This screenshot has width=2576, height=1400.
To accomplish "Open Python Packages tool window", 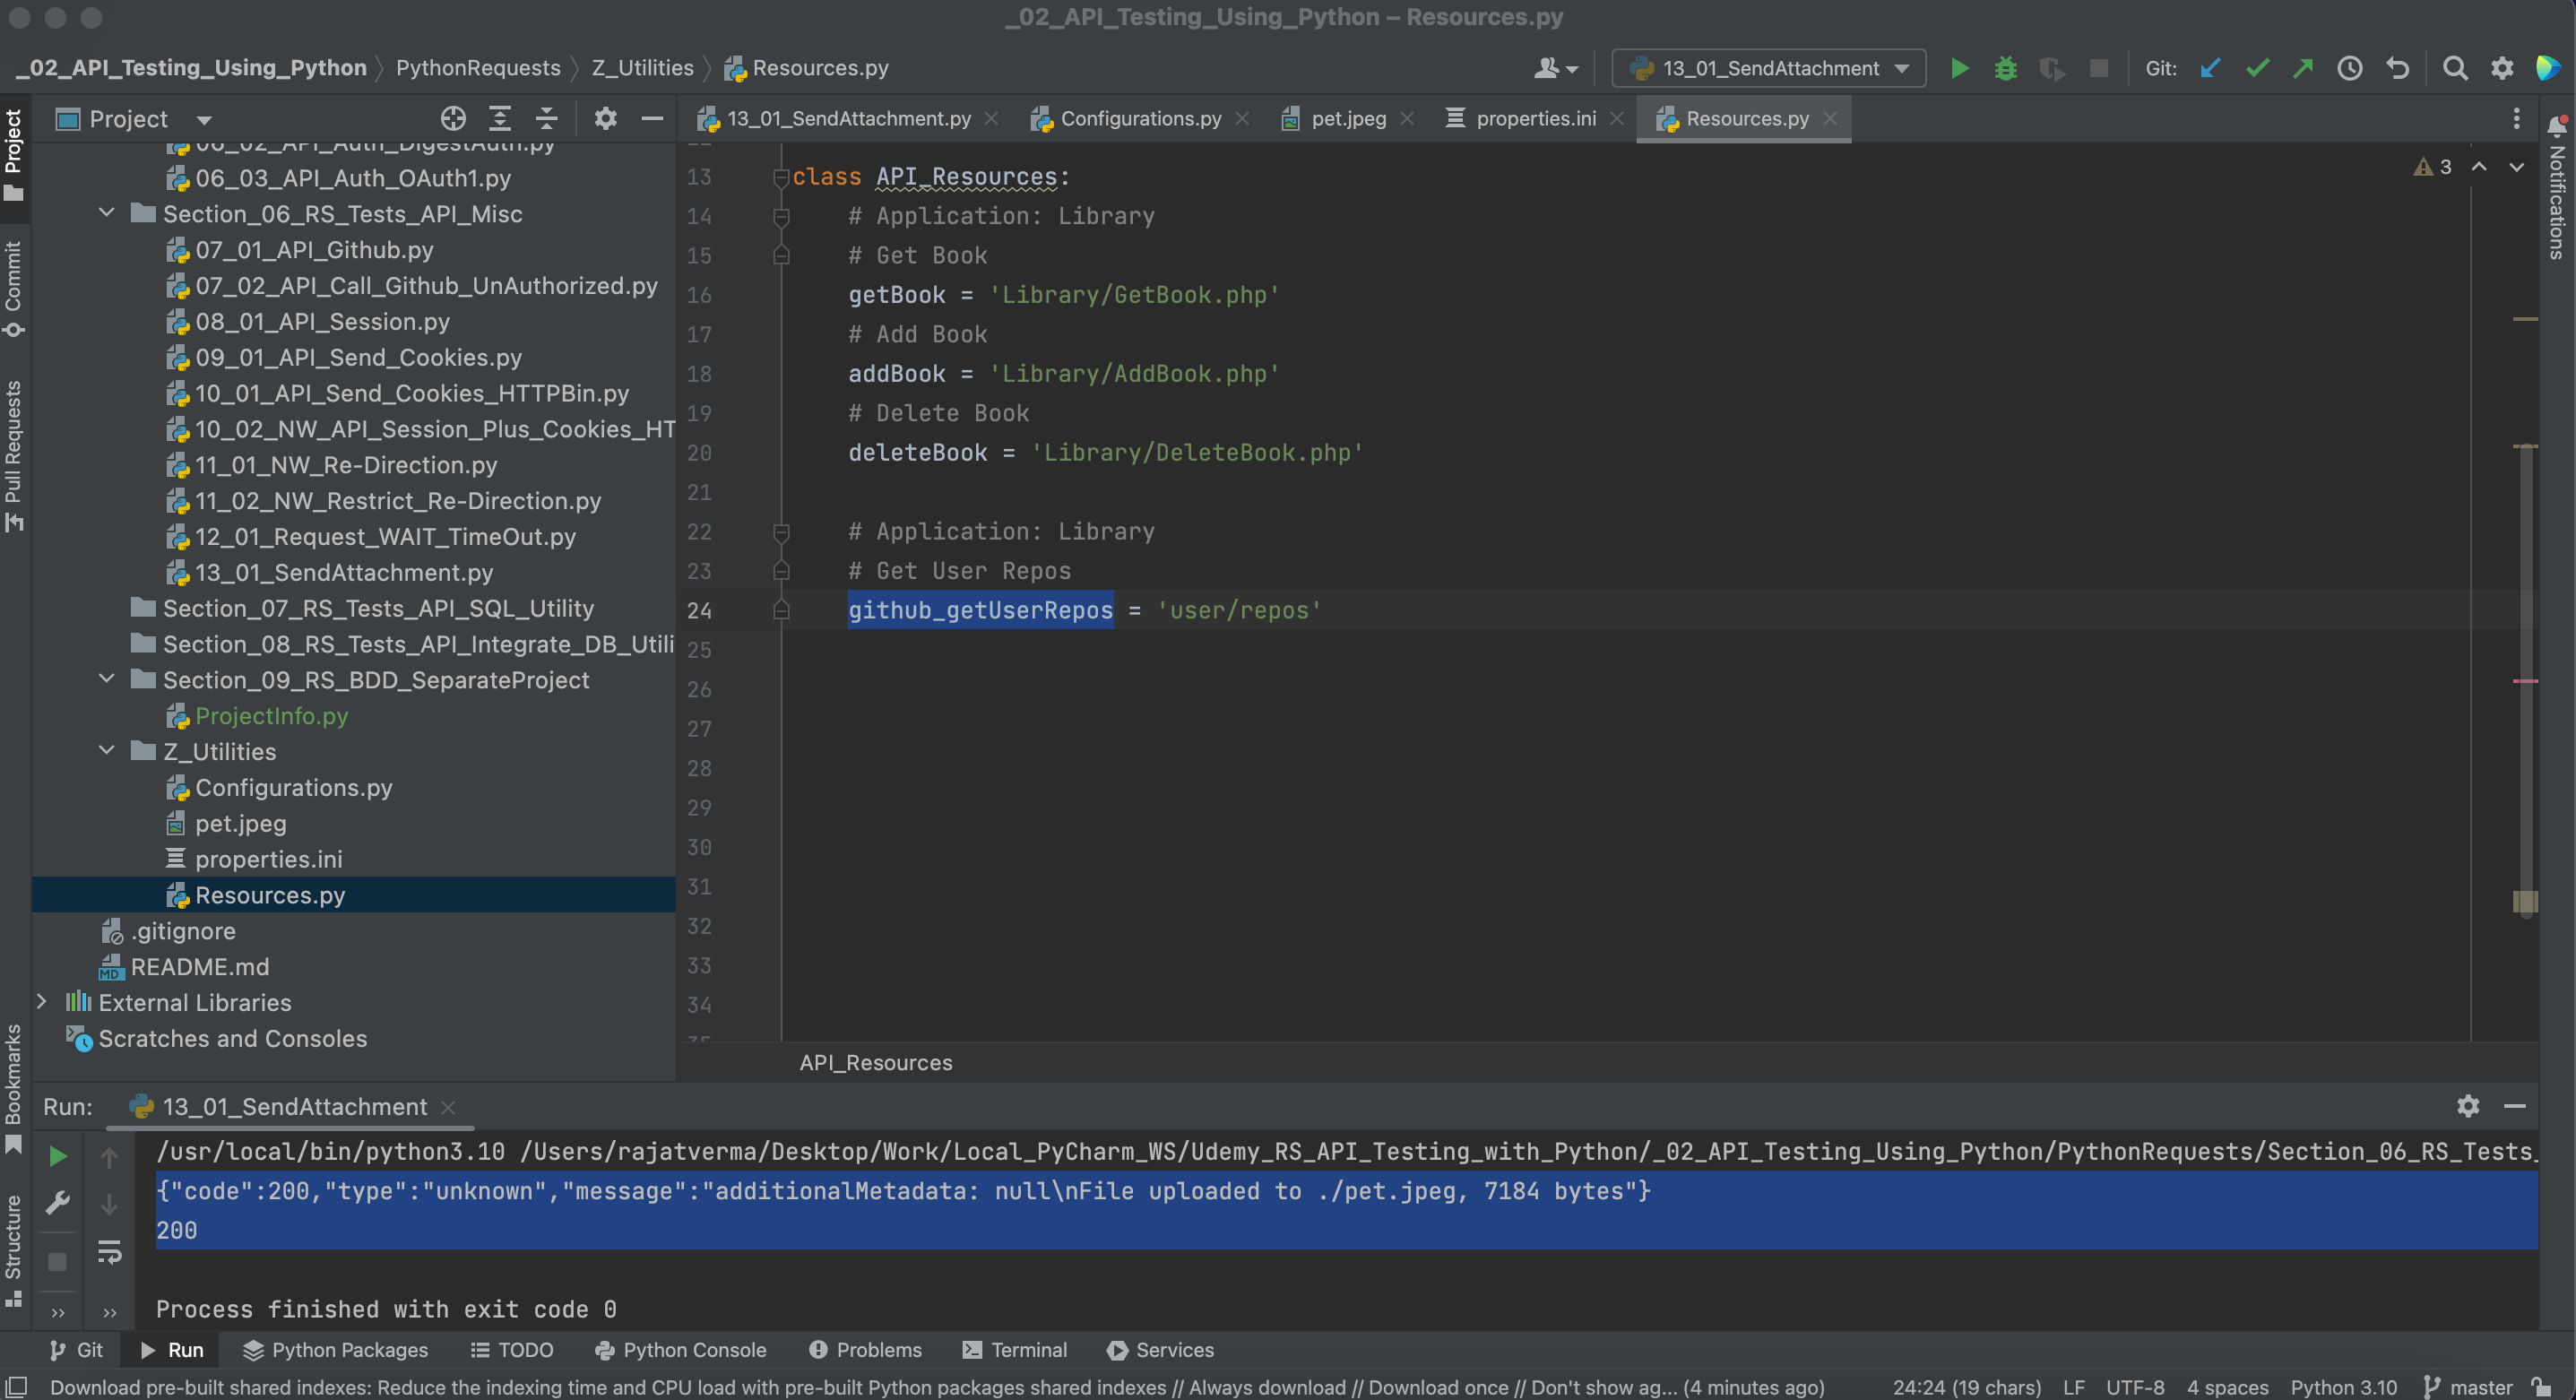I will point(335,1349).
